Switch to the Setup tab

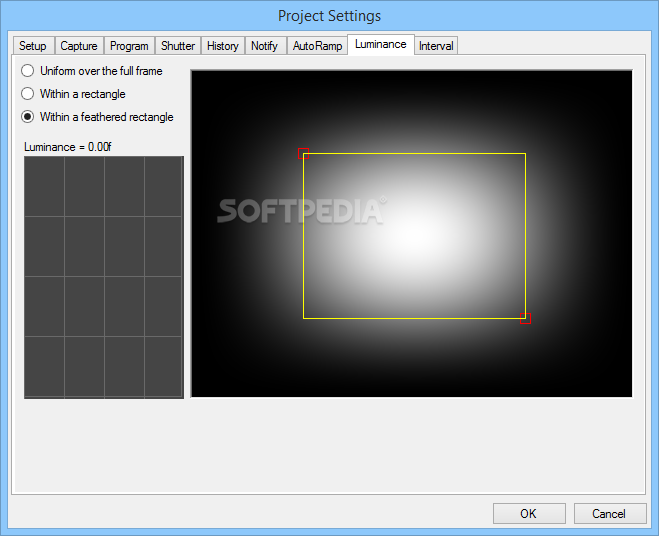[33, 45]
